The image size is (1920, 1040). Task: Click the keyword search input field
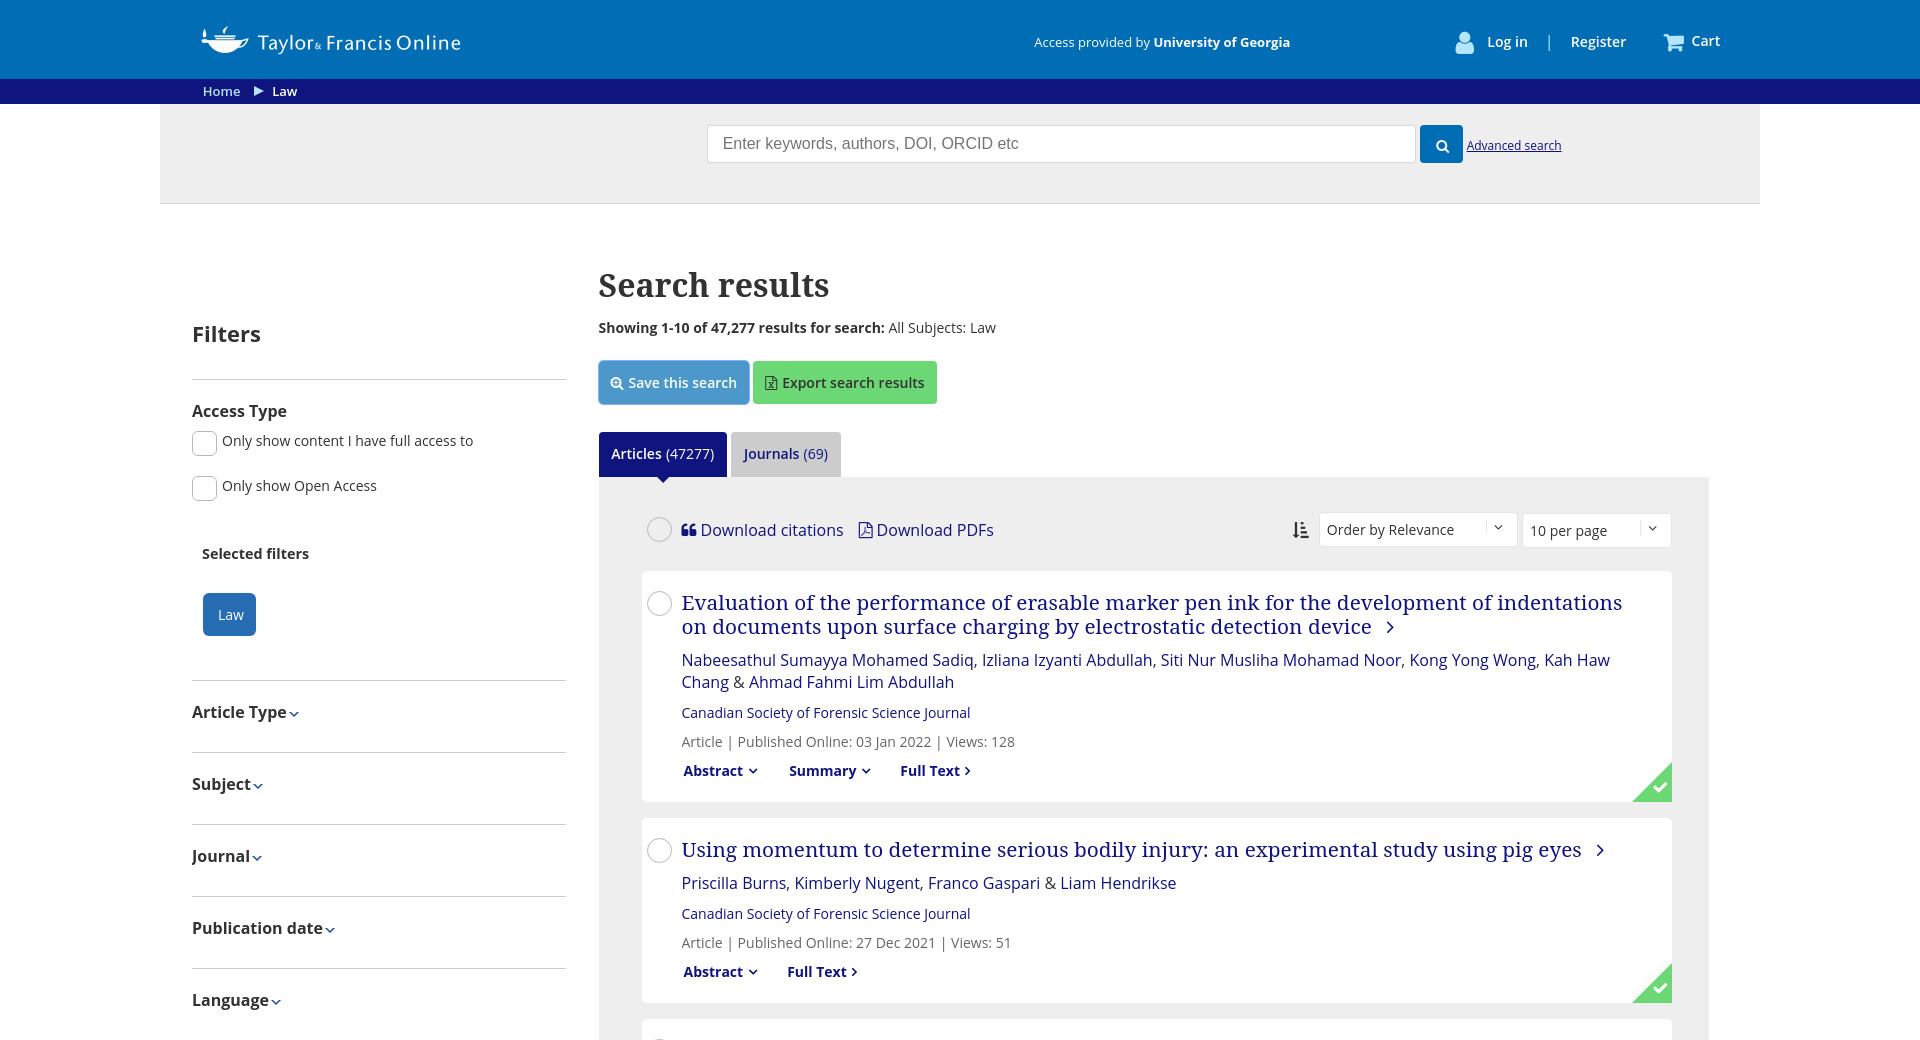point(1060,144)
